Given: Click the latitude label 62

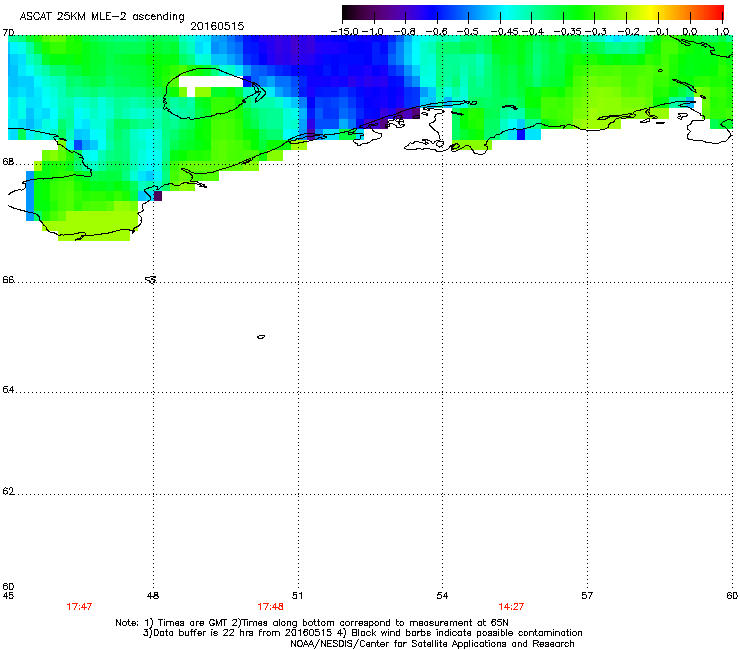Looking at the screenshot, I should 8,491.
